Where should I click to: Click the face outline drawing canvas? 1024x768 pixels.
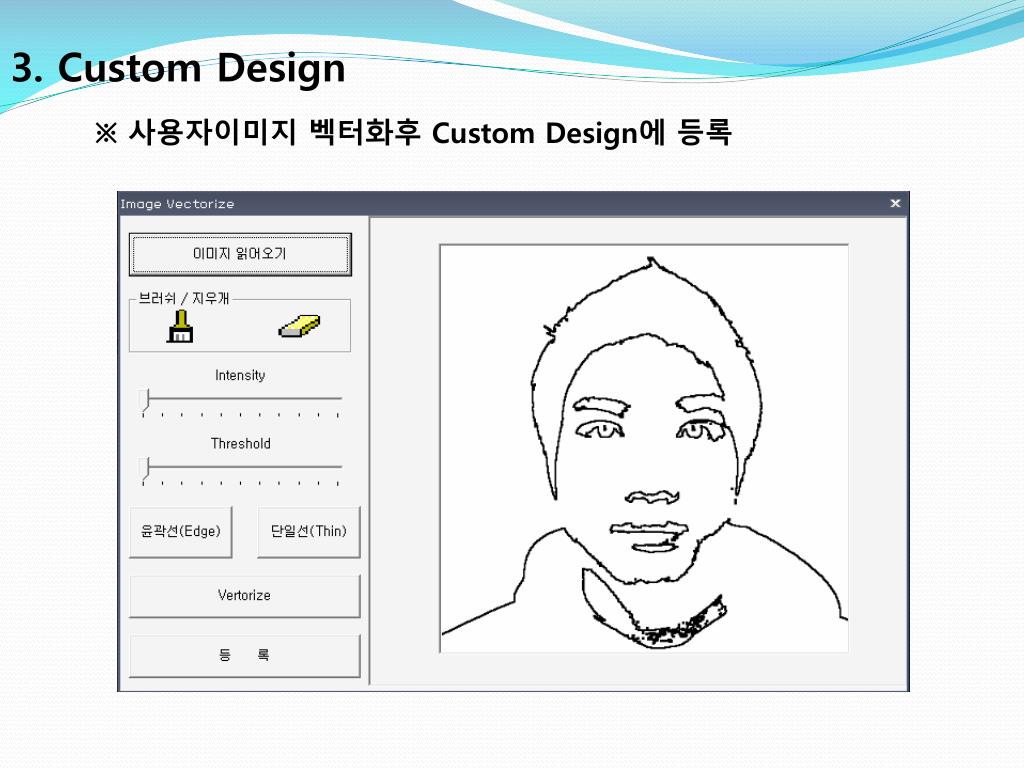[x=644, y=448]
